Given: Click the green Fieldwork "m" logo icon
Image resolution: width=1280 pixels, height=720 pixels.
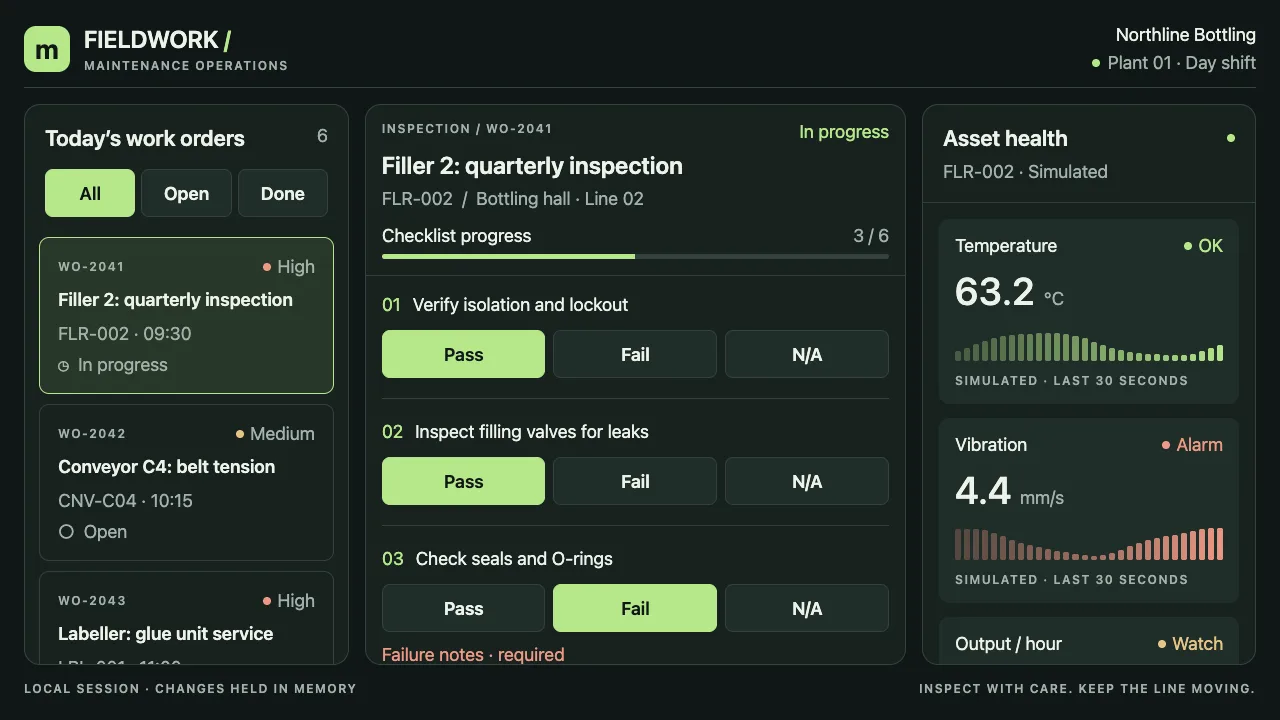Looking at the screenshot, I should pyautogui.click(x=47, y=49).
